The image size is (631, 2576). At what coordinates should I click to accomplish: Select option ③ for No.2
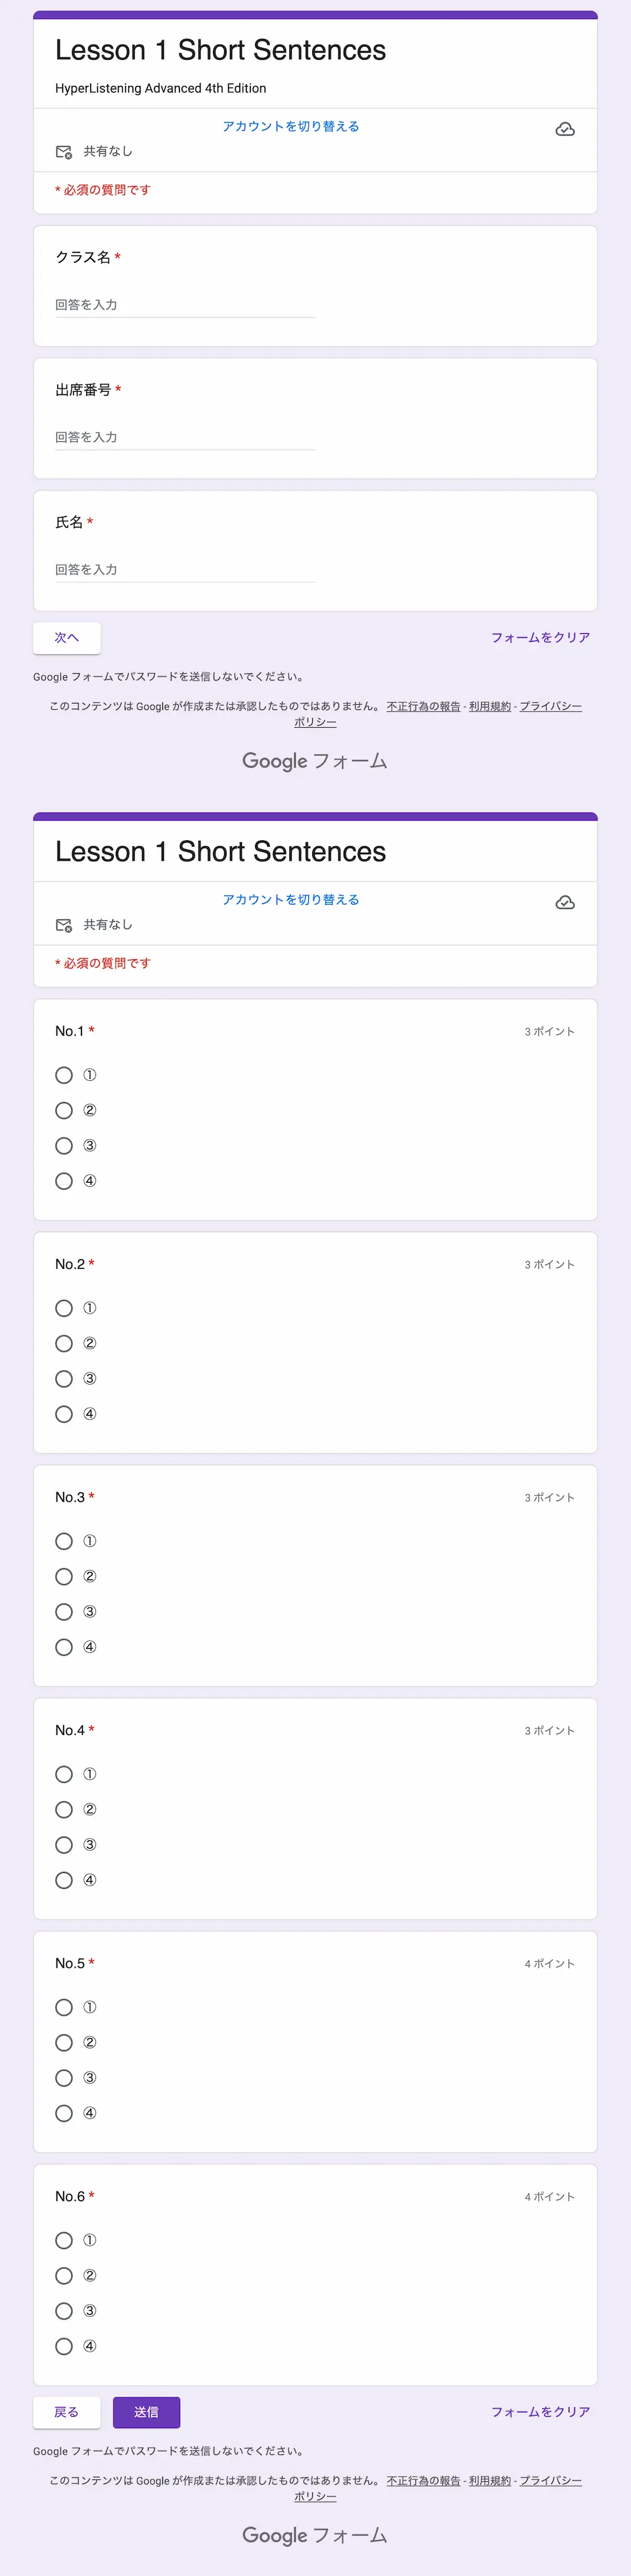point(64,1379)
